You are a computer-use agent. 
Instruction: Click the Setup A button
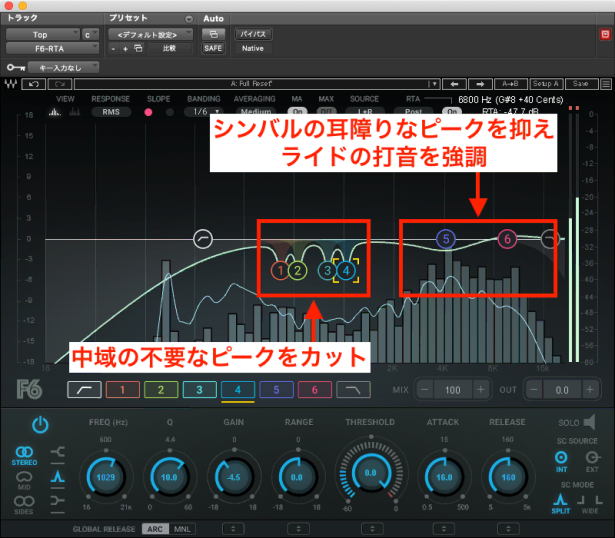click(x=546, y=84)
